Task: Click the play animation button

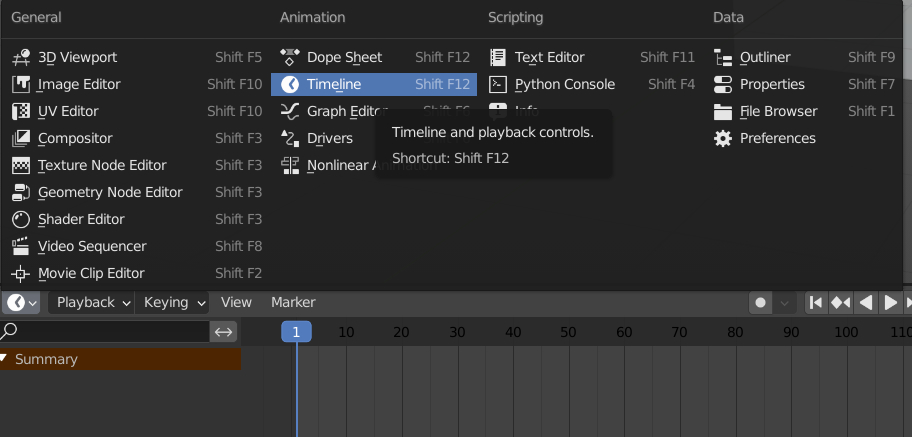Action: [x=890, y=303]
